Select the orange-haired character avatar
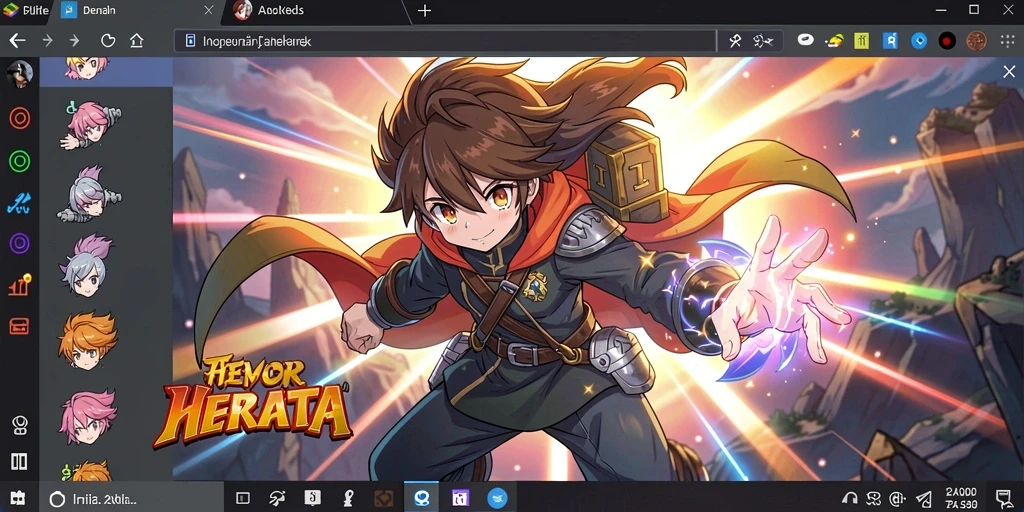The width and height of the screenshot is (1024, 512). [x=88, y=339]
